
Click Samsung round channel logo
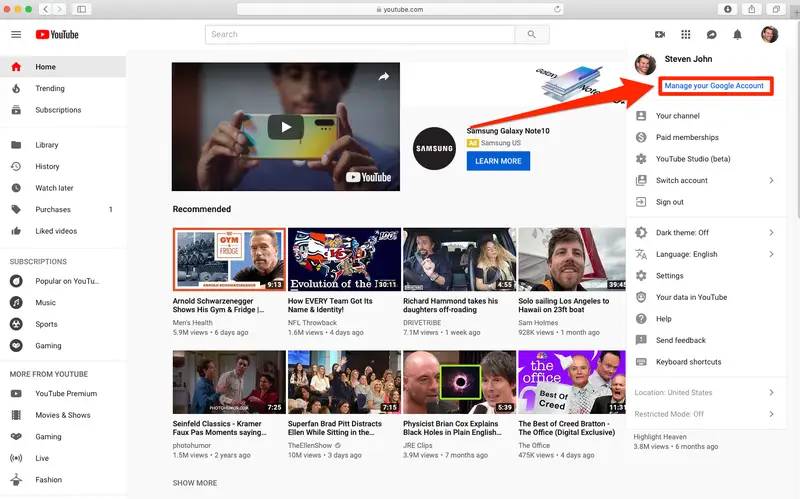[434, 148]
